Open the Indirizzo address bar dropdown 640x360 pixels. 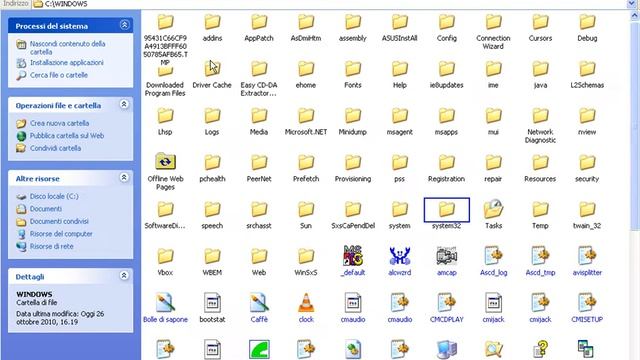(x=631, y=4)
